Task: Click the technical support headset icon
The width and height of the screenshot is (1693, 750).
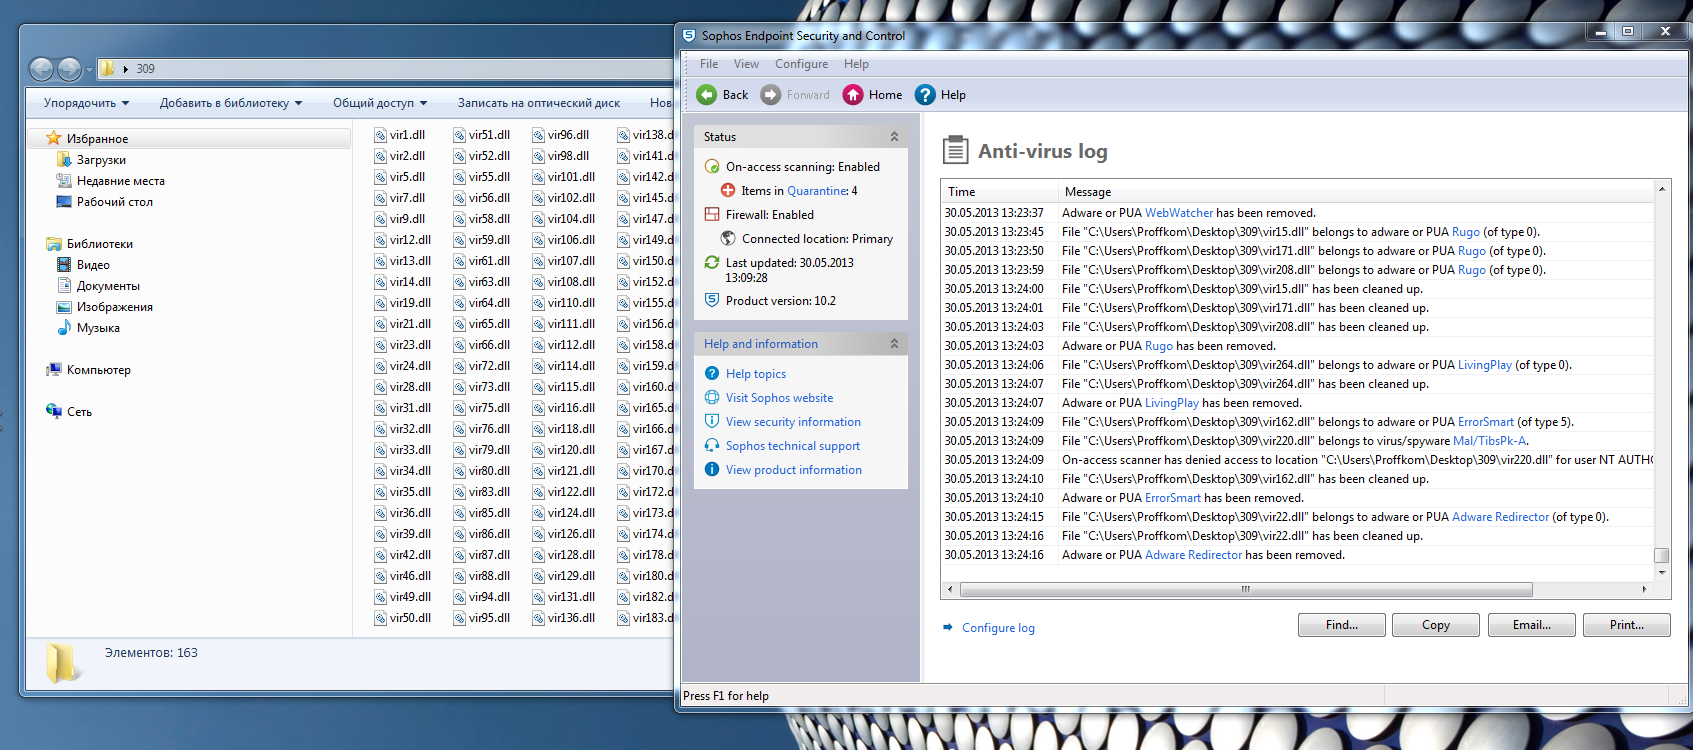Action: pyautogui.click(x=712, y=445)
